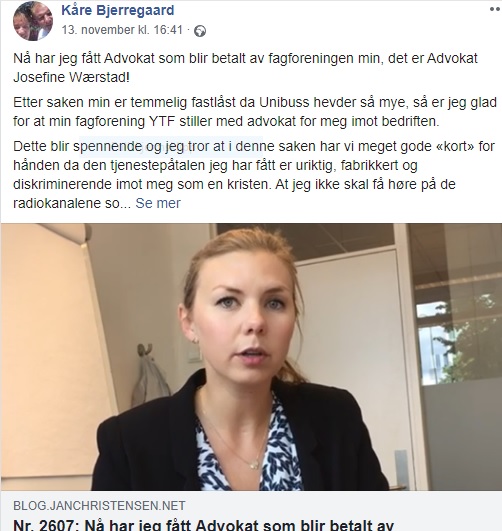The image size is (502, 531).
Task: Click the word 'Unibuss' in the post
Action: 285,102
